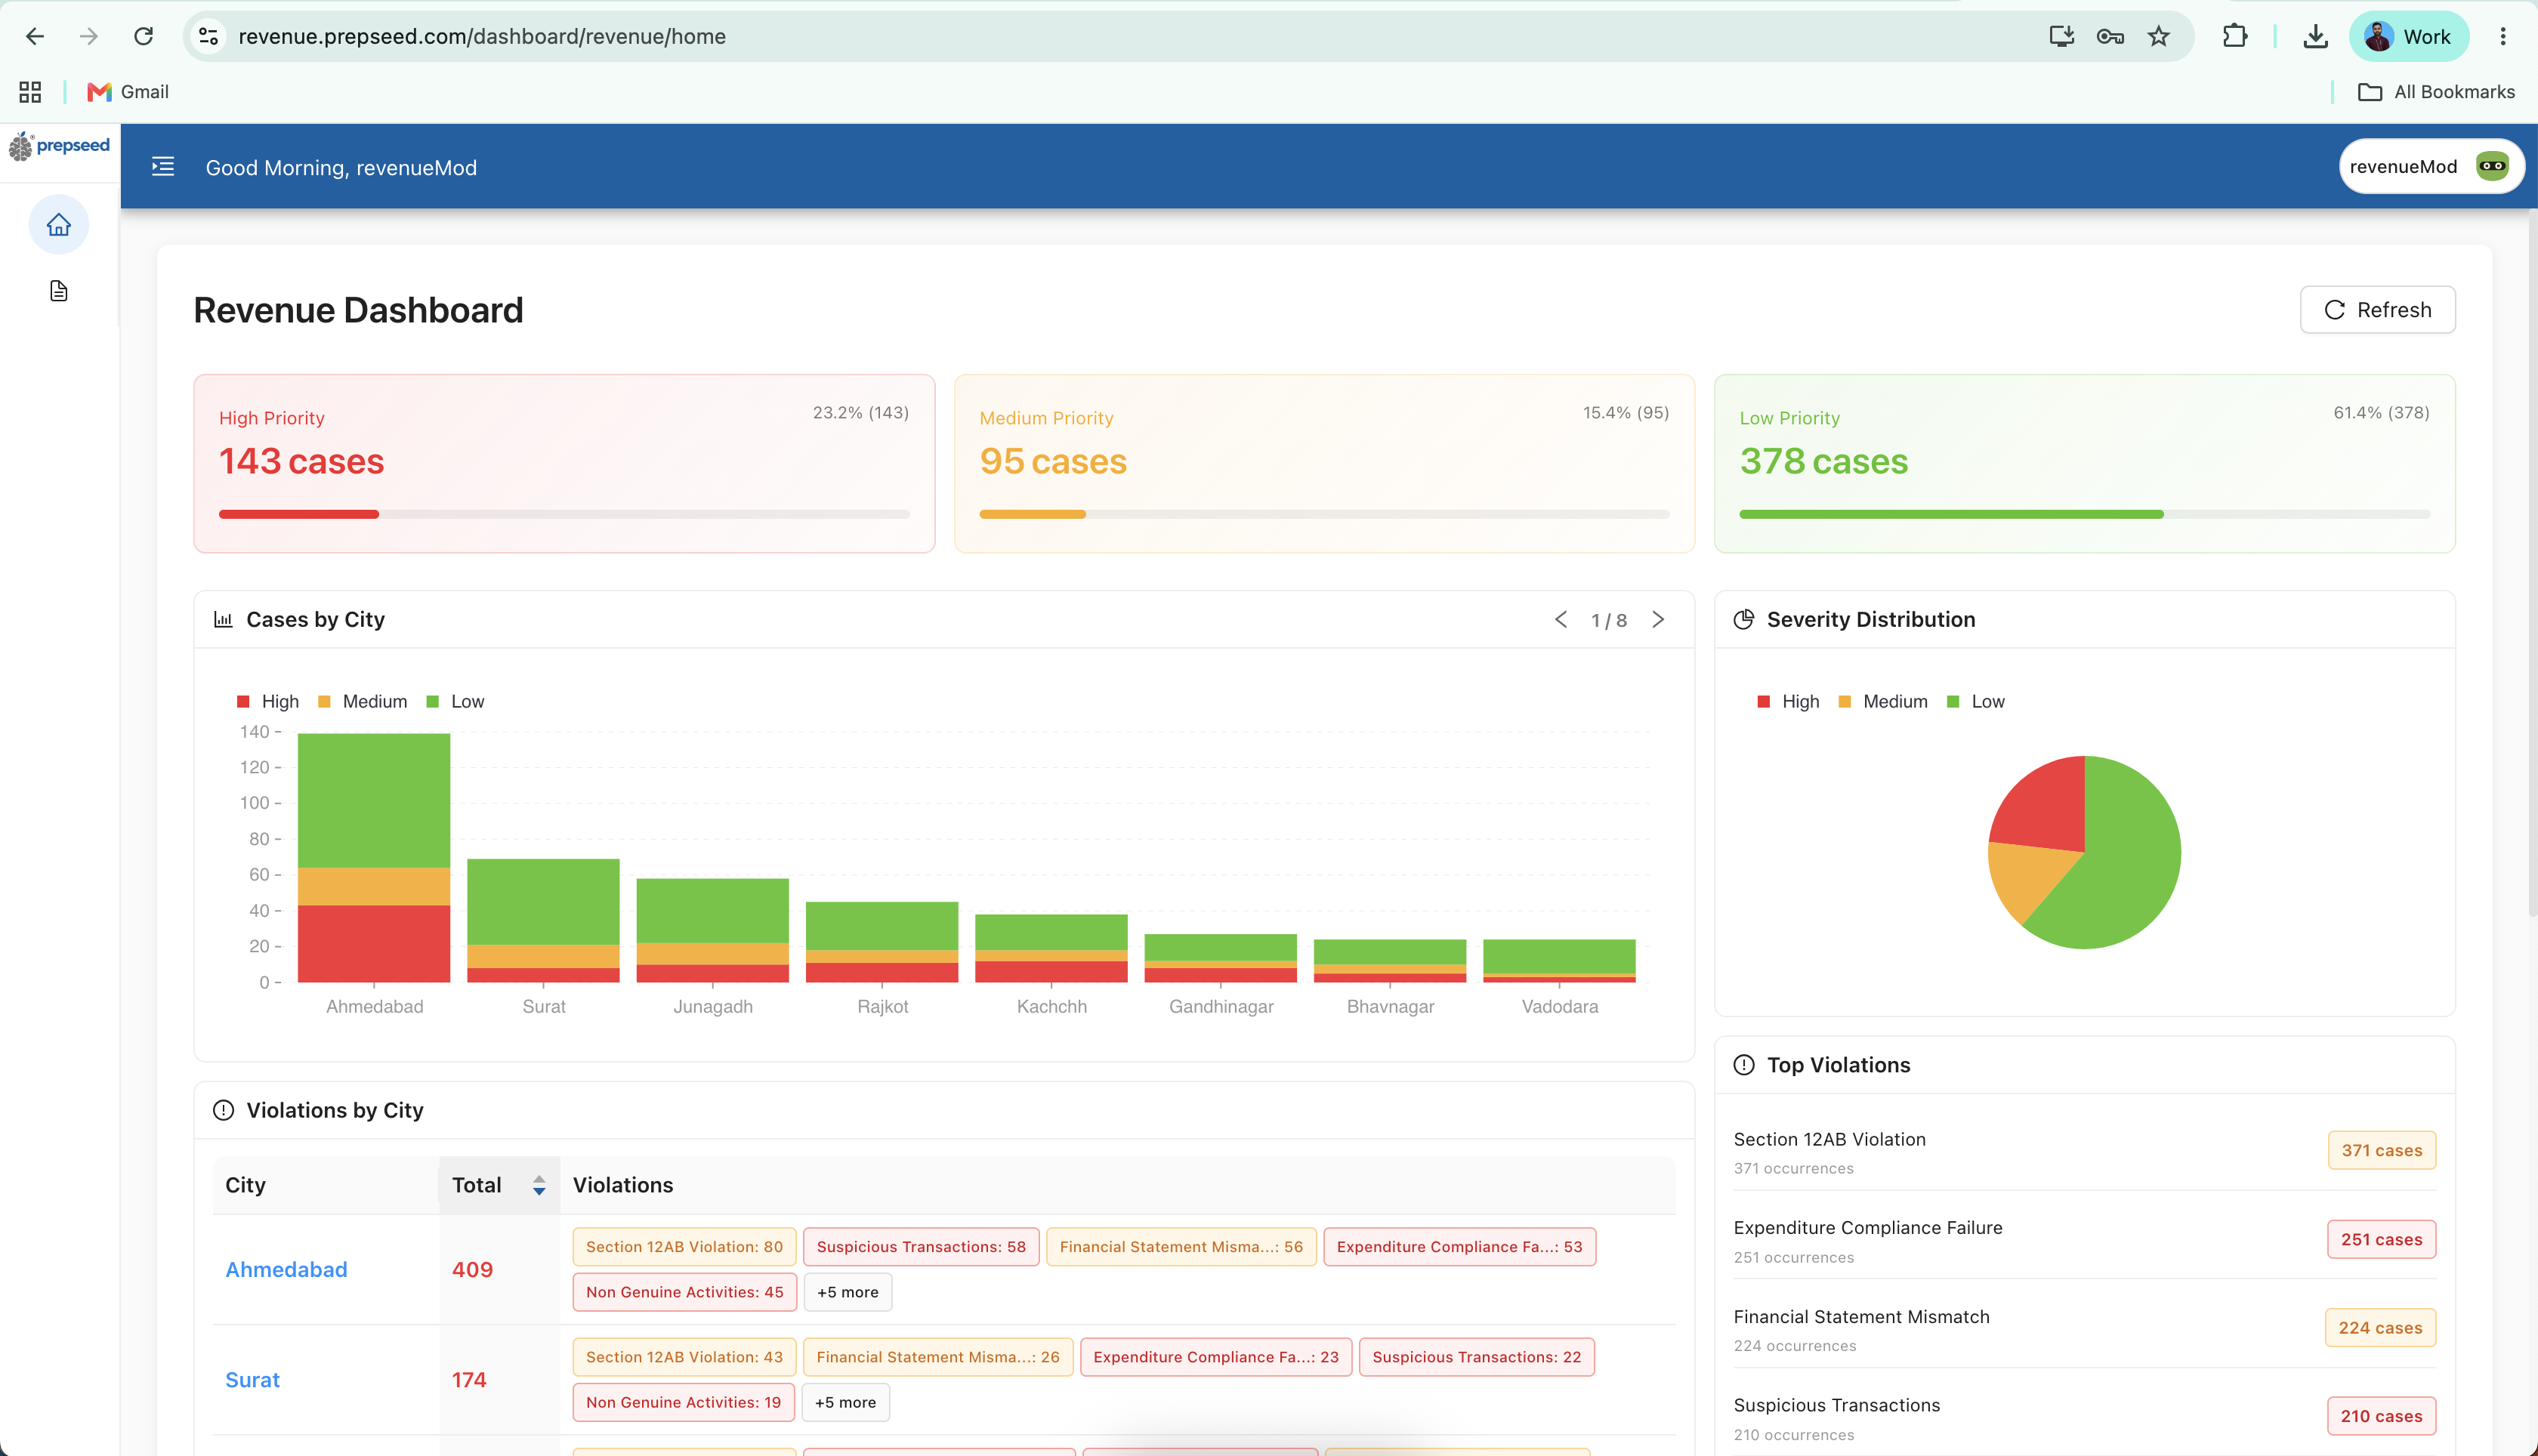Screen dimensions: 2538x1456
Task: Click the 371 cases badge
Action: tap(2381, 1150)
